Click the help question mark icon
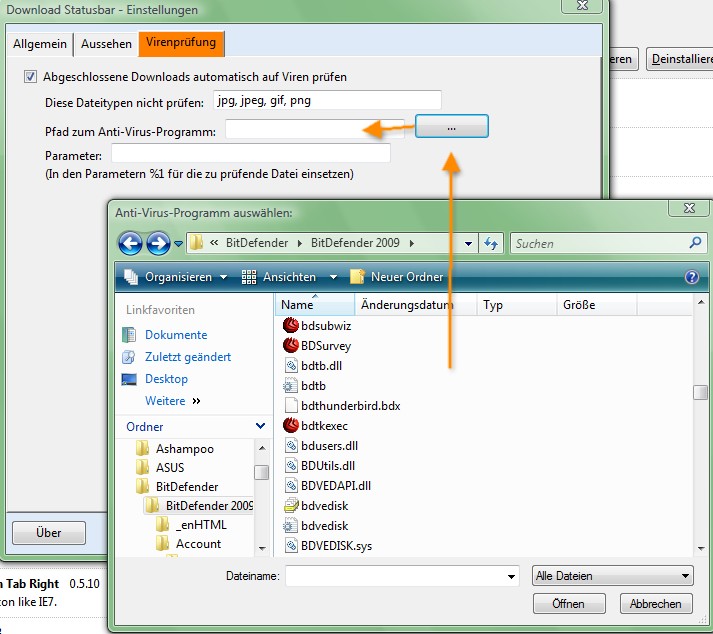This screenshot has height=634, width=713. pyautogui.click(x=692, y=277)
